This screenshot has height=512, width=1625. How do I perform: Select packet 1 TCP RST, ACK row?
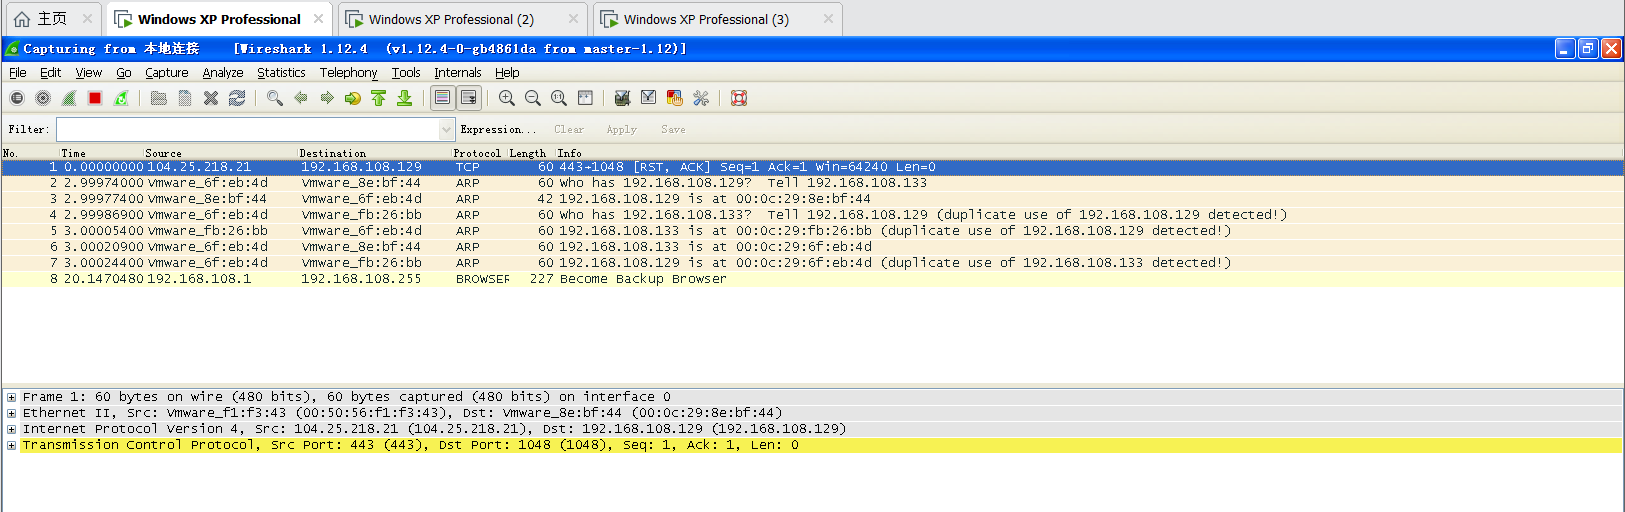pyautogui.click(x=812, y=167)
